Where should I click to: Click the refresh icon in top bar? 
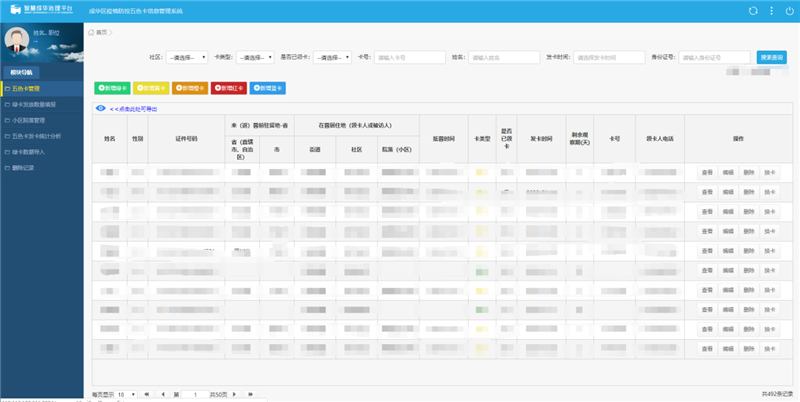tap(753, 10)
